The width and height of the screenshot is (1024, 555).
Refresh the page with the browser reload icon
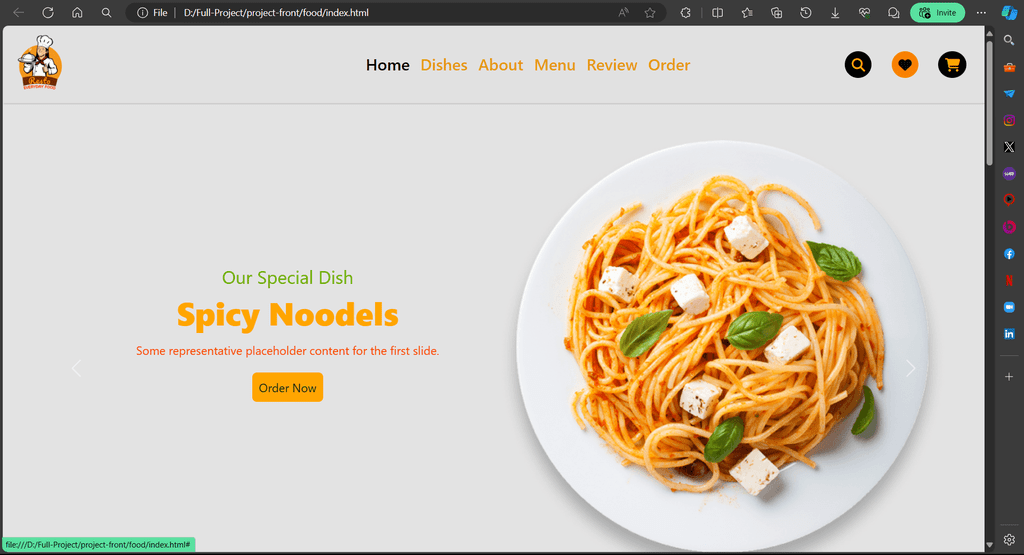coord(48,12)
